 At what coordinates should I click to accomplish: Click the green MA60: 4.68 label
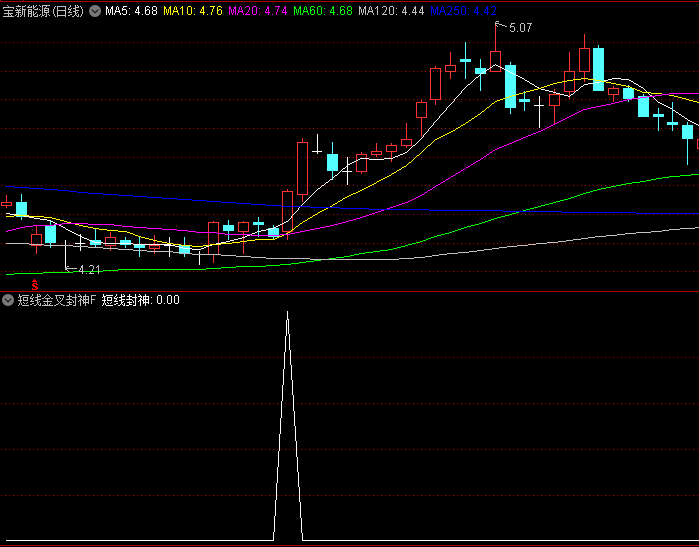point(324,11)
